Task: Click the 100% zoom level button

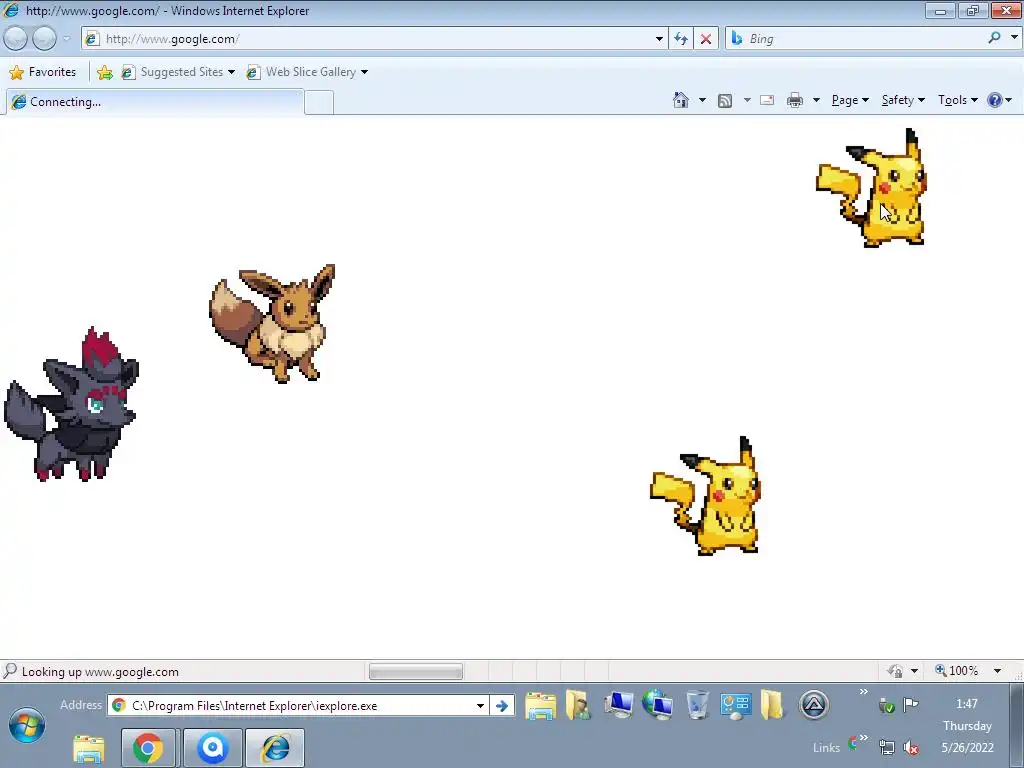Action: tap(957, 671)
